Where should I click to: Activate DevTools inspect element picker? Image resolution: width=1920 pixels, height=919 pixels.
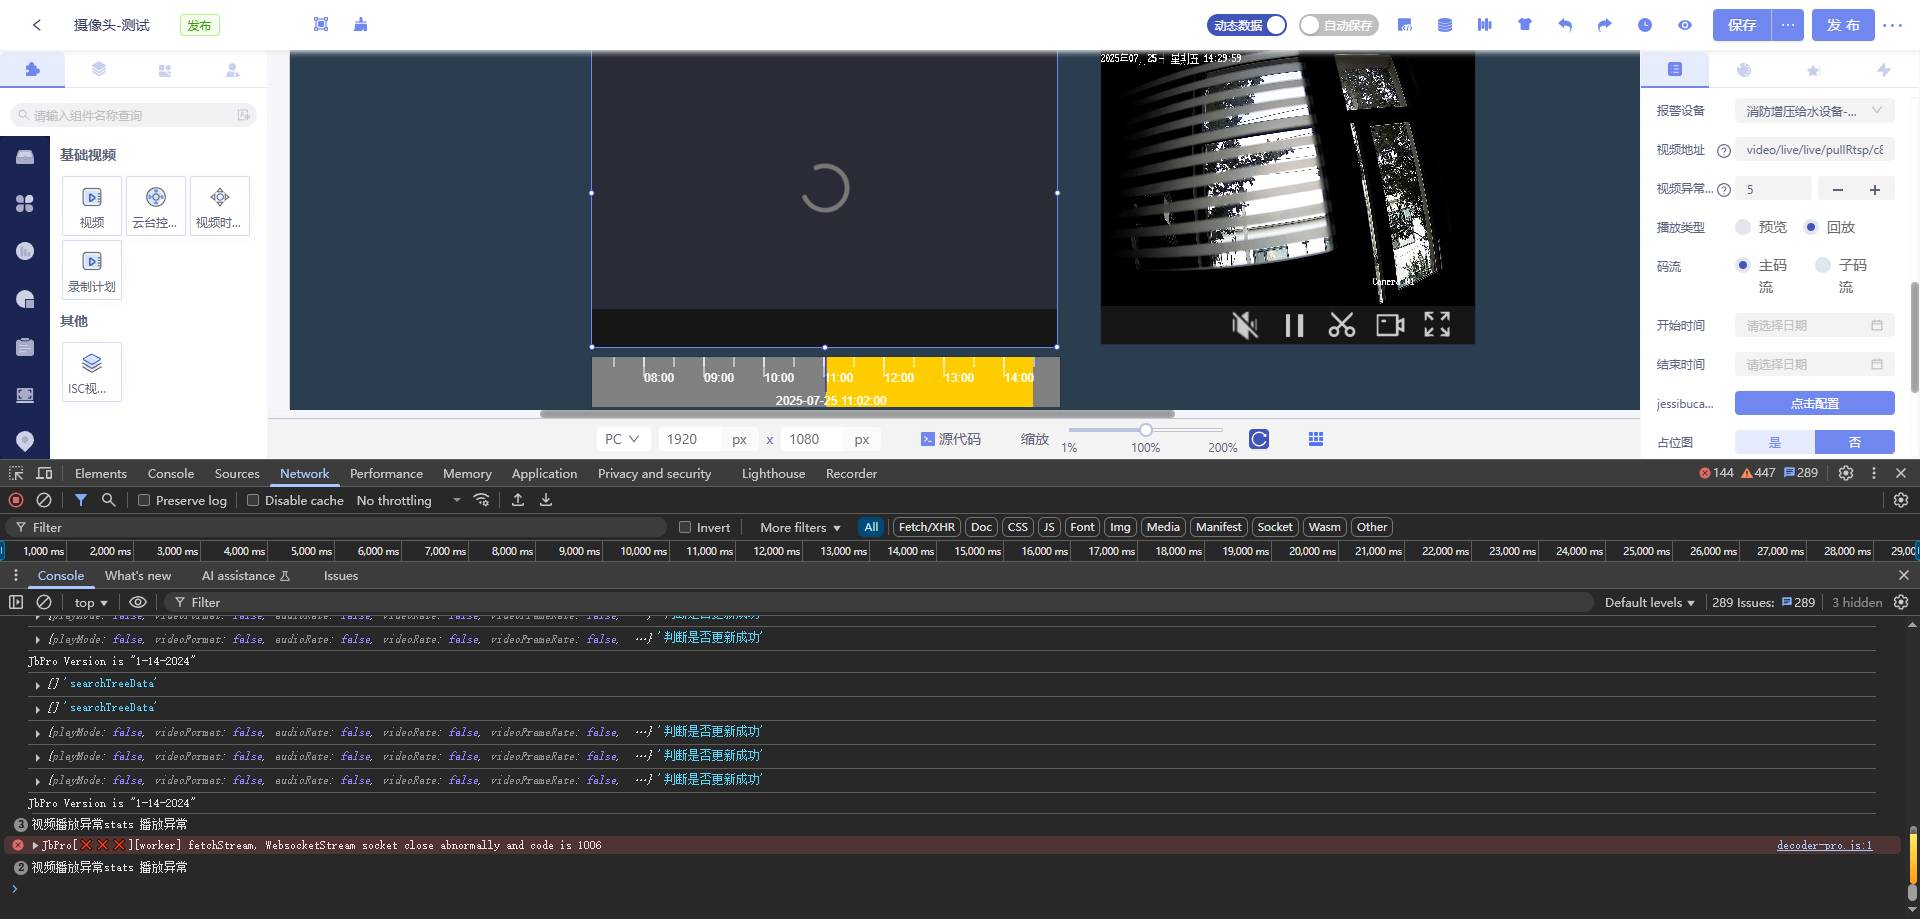(16, 473)
